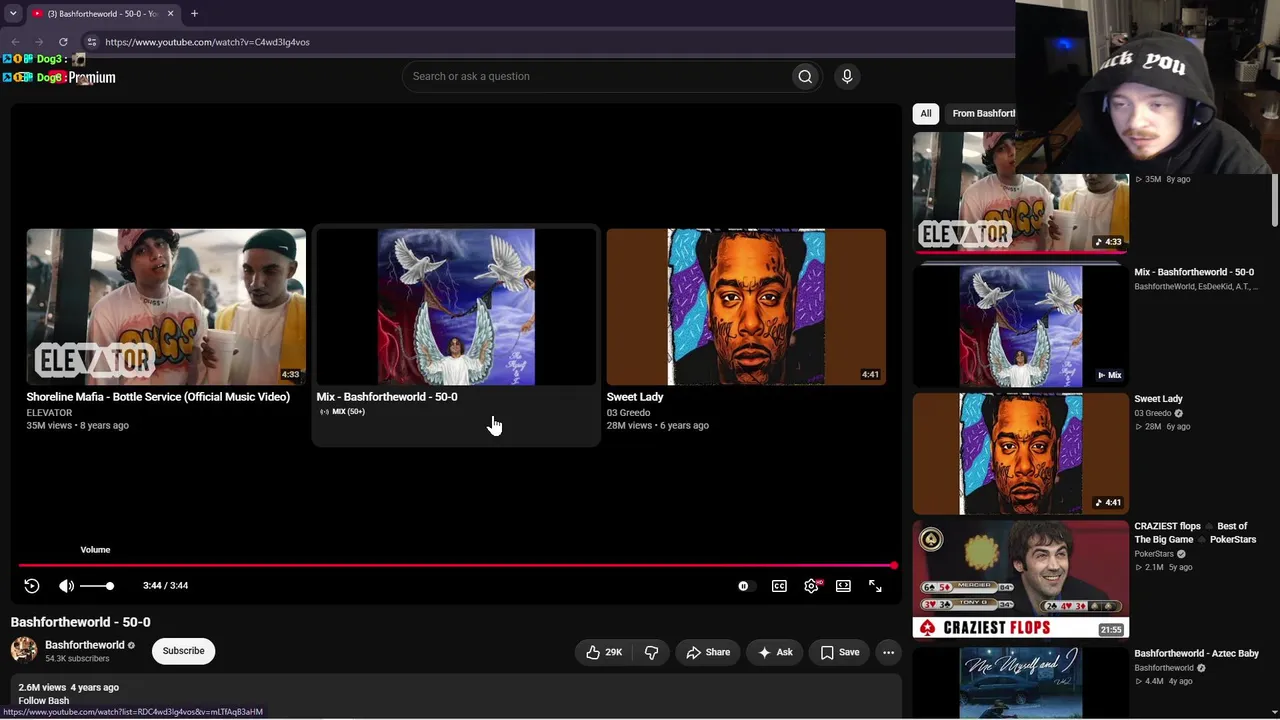Click the 54.3K subscribers text
The height and width of the screenshot is (720, 1280).
[77, 659]
